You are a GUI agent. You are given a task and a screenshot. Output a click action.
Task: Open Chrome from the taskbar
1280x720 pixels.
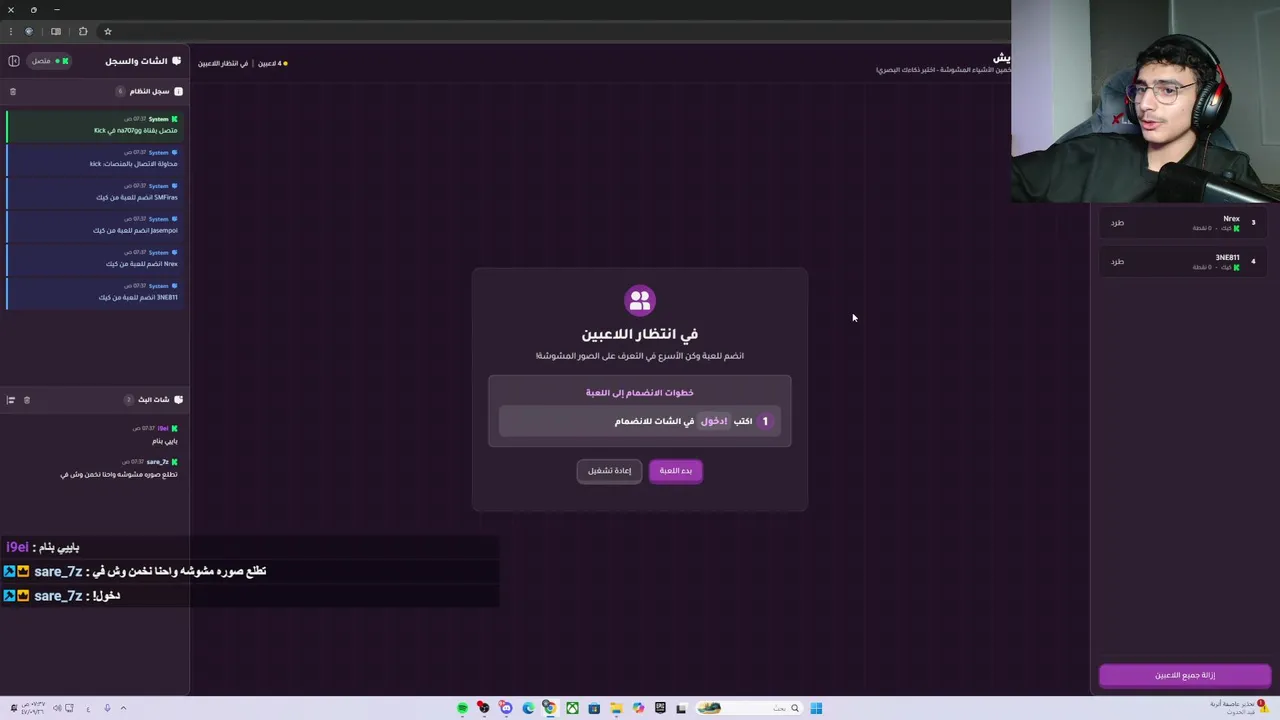tap(549, 708)
